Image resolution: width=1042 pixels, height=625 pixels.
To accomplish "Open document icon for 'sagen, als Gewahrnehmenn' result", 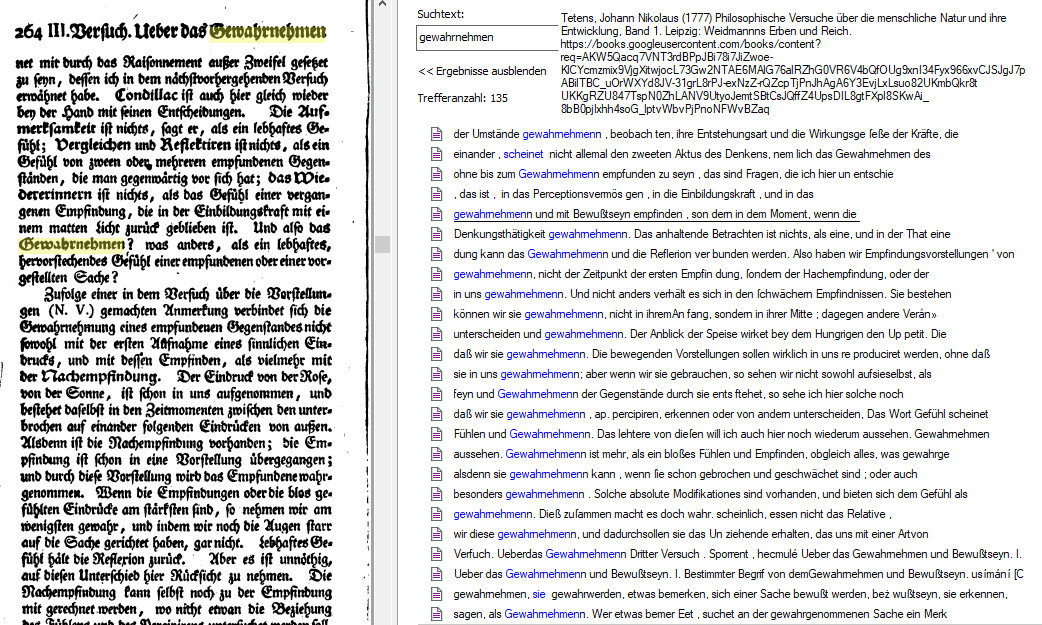I will [x=436, y=614].
